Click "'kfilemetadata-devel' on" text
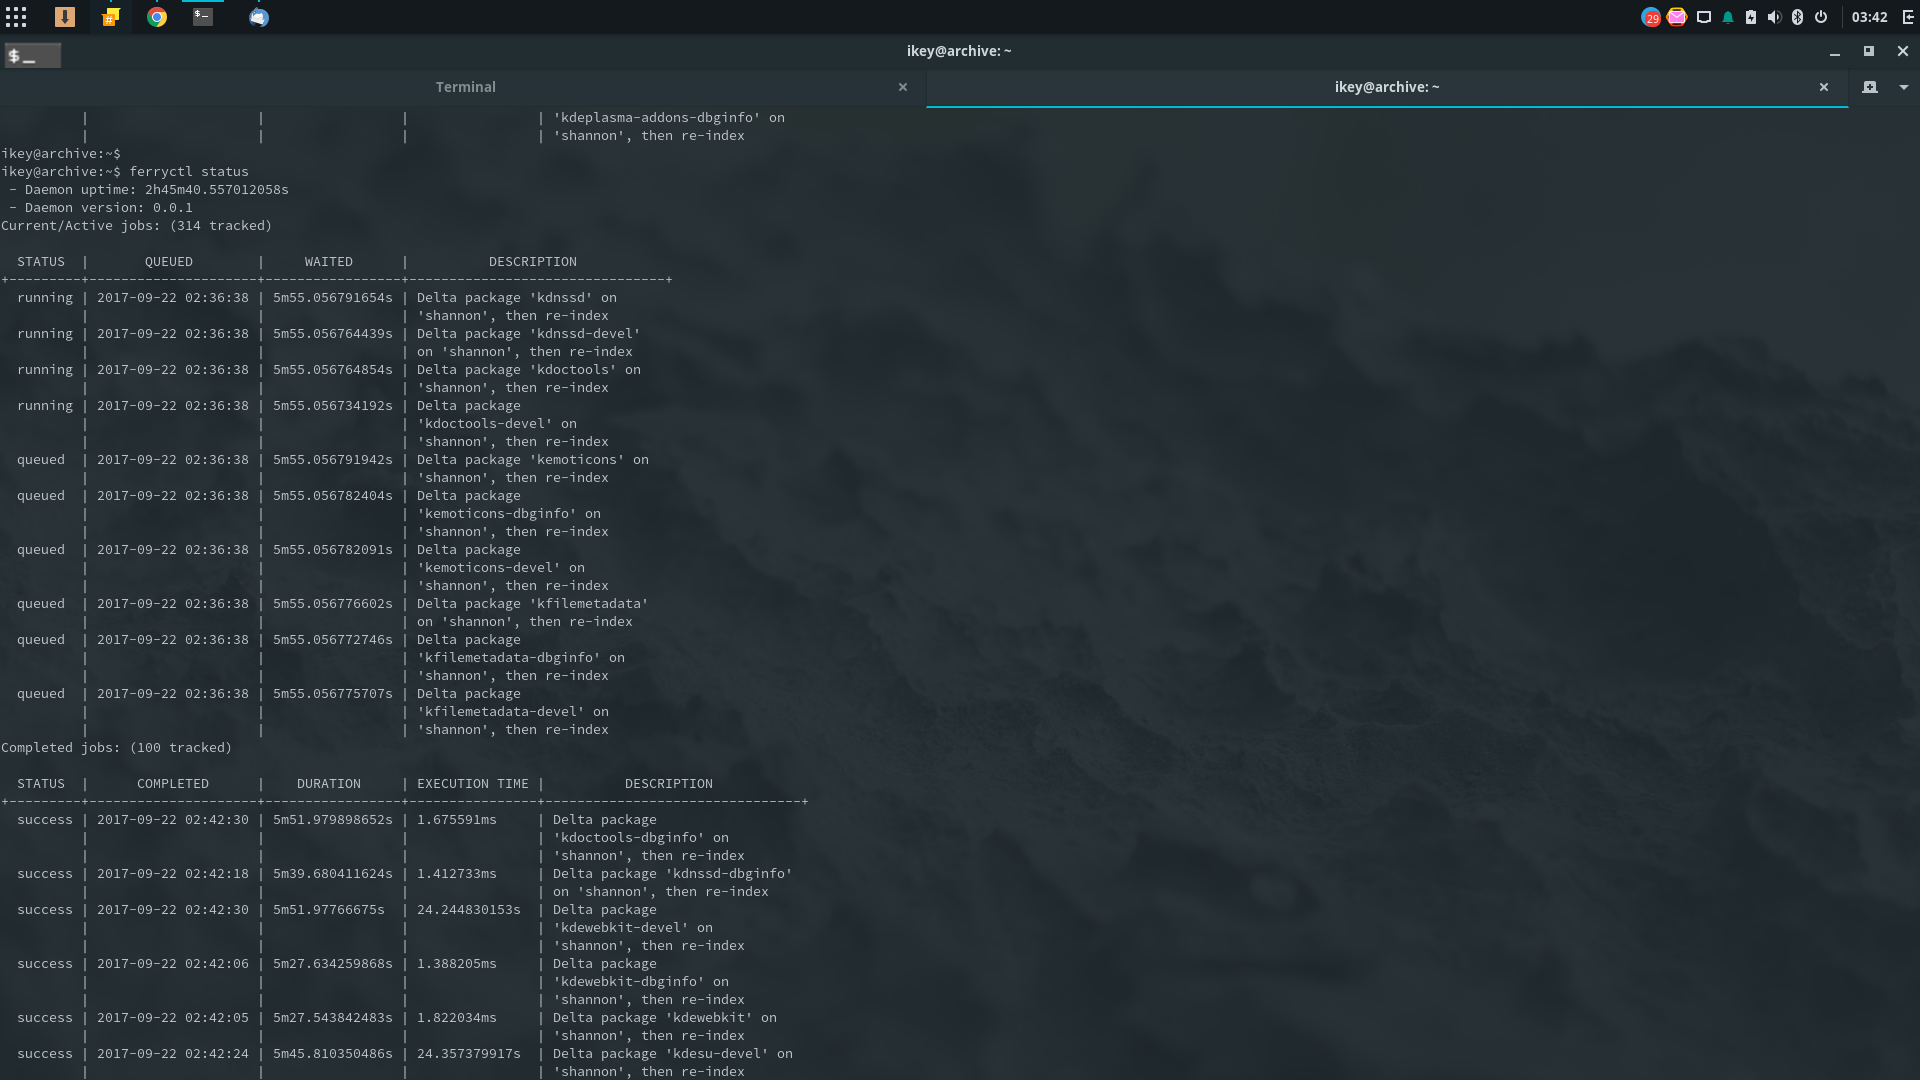The image size is (1920, 1080). [513, 712]
